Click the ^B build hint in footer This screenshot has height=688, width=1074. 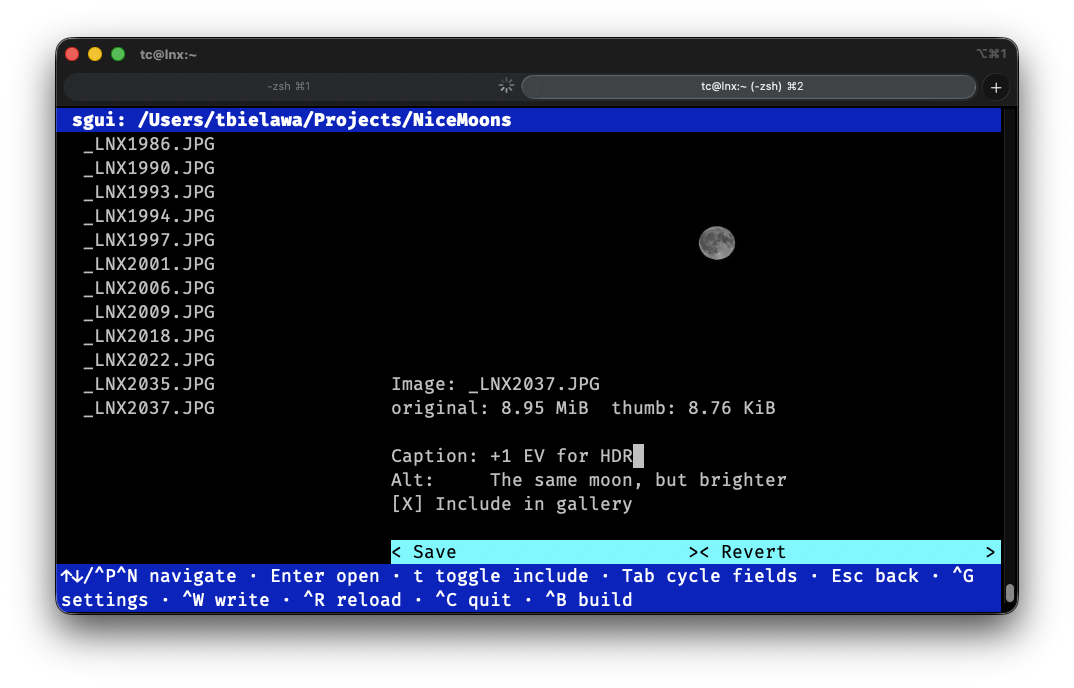[589, 600]
